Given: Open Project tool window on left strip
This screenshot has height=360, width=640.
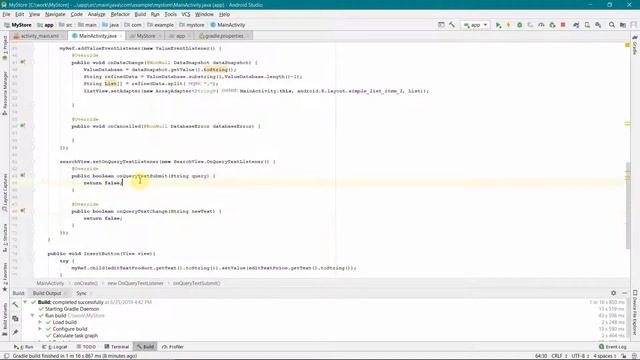Looking at the screenshot, I should [5, 48].
